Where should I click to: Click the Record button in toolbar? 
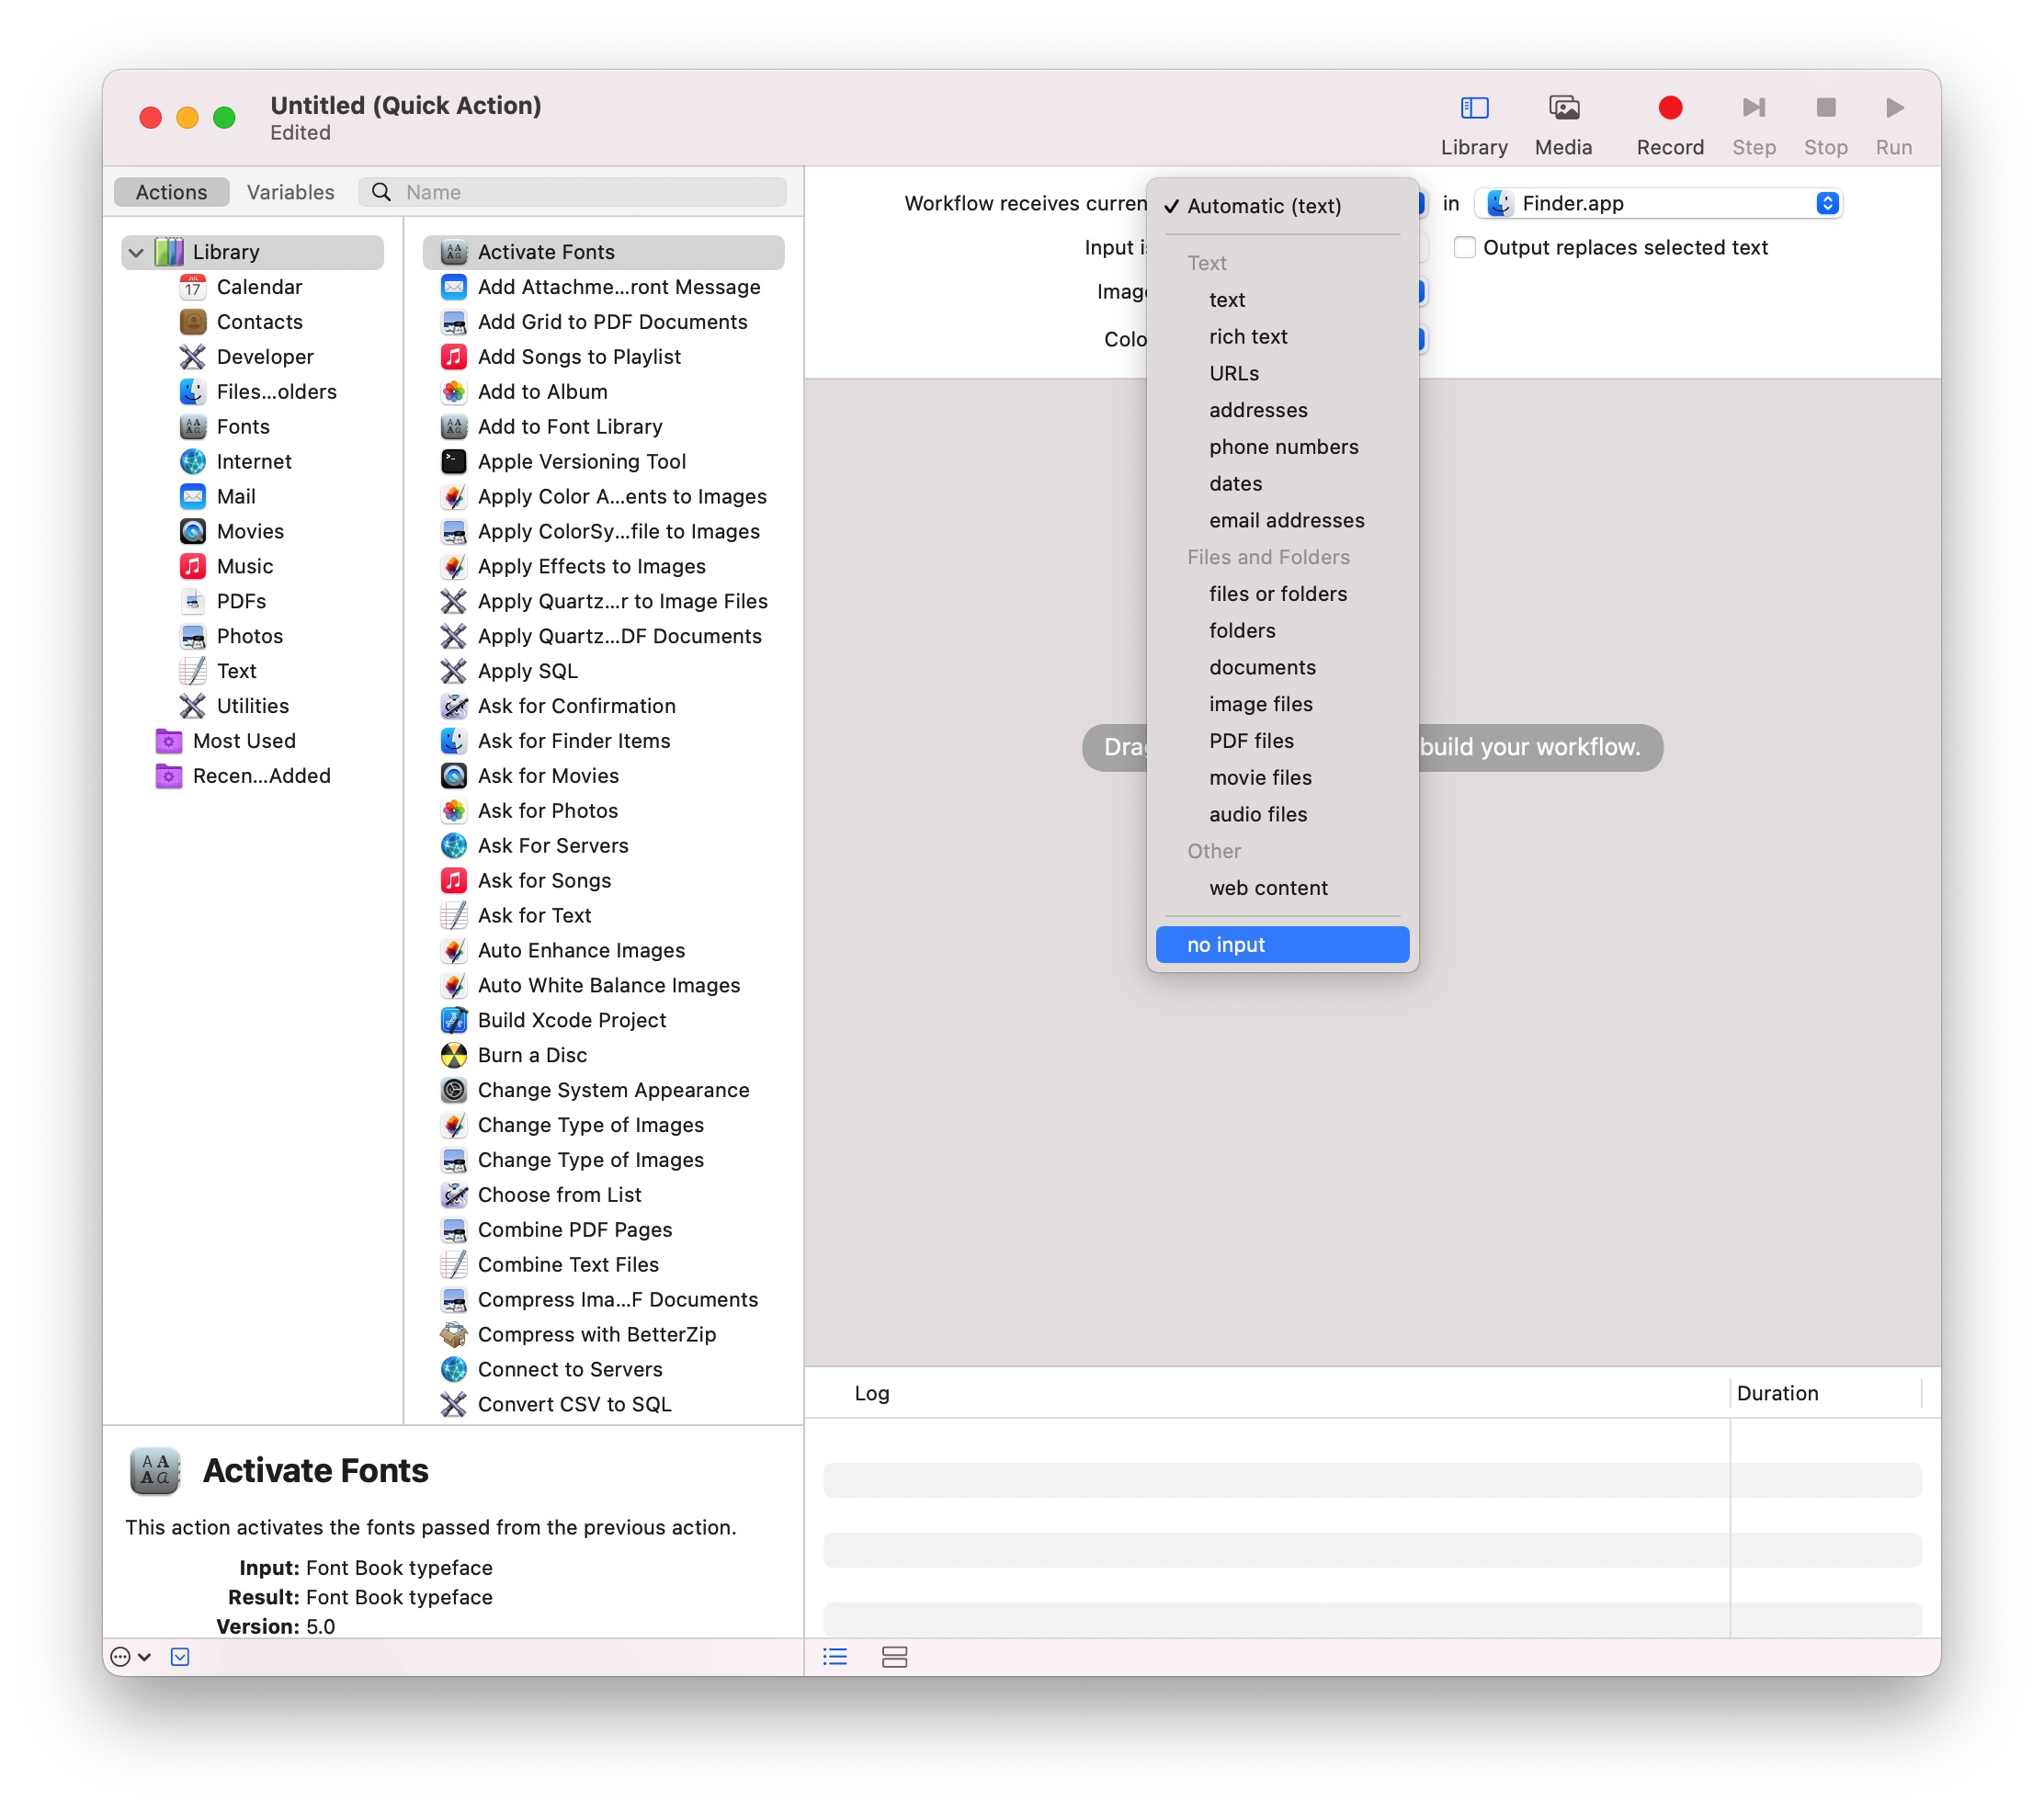(1669, 108)
